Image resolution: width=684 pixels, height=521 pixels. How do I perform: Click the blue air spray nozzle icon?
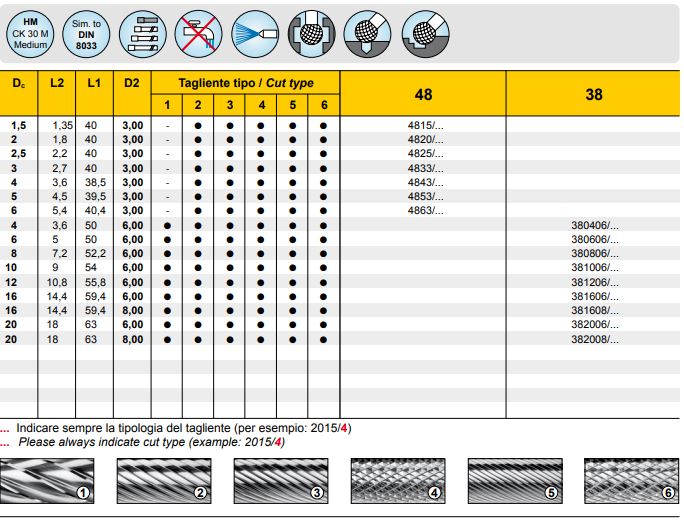(x=253, y=33)
